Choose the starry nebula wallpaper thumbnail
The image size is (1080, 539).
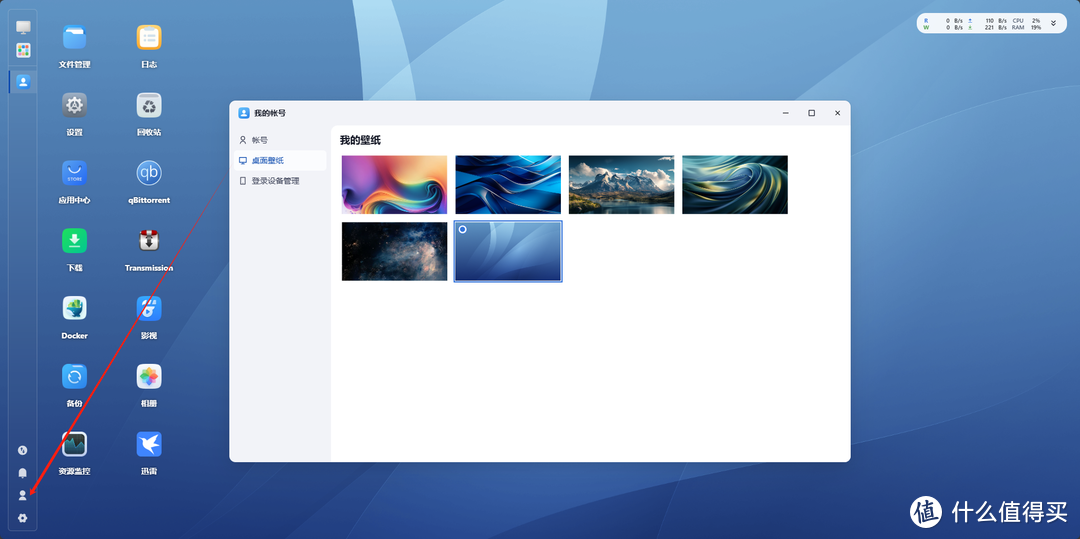tap(395, 251)
